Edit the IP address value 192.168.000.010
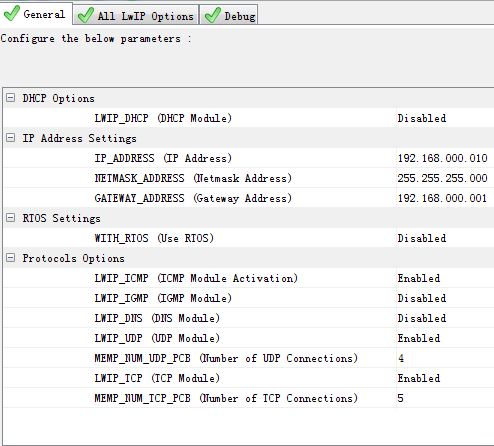This screenshot has height=446, width=494. (445, 158)
